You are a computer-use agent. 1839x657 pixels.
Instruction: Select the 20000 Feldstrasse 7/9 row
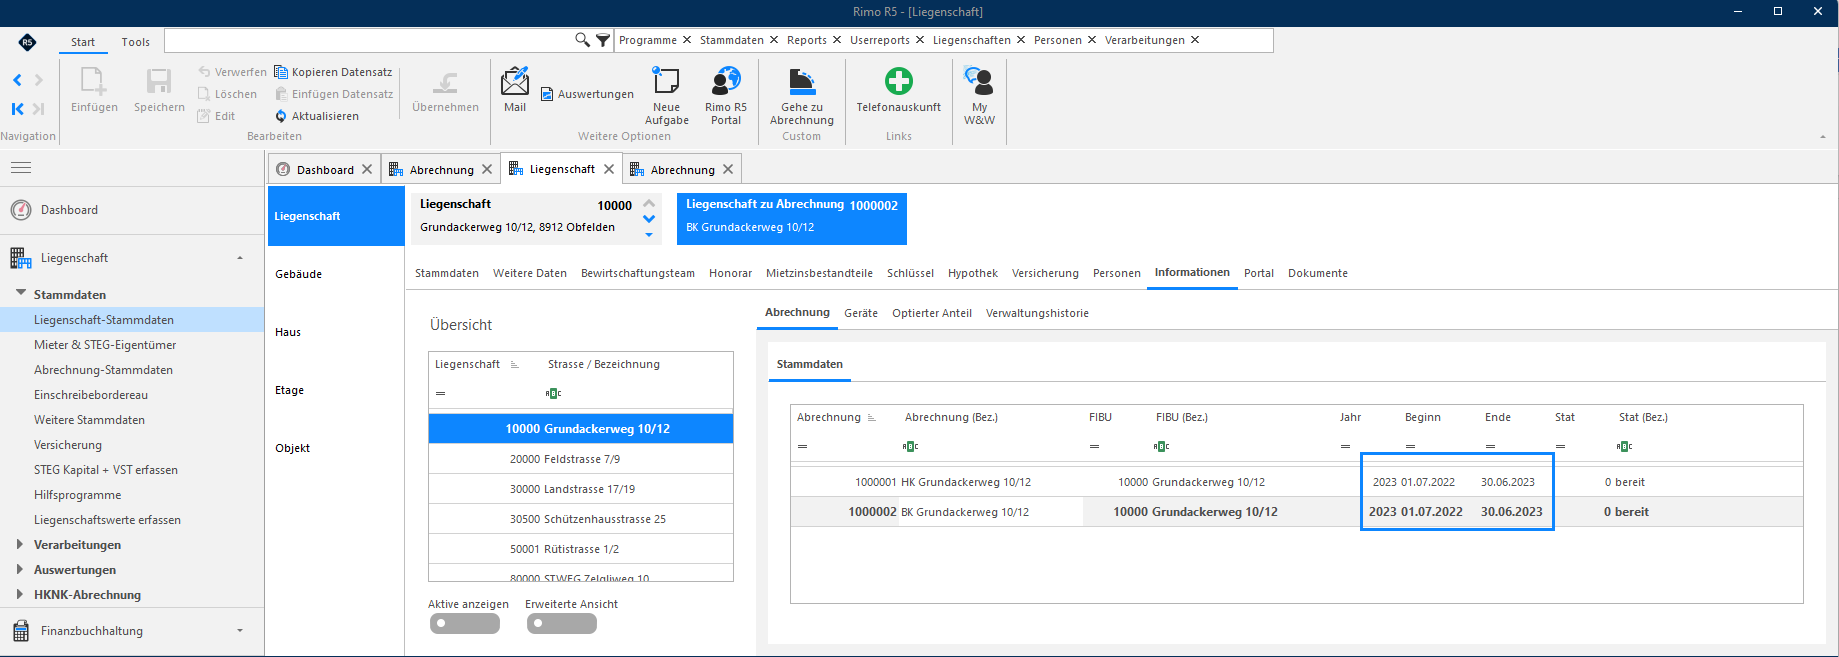click(581, 459)
